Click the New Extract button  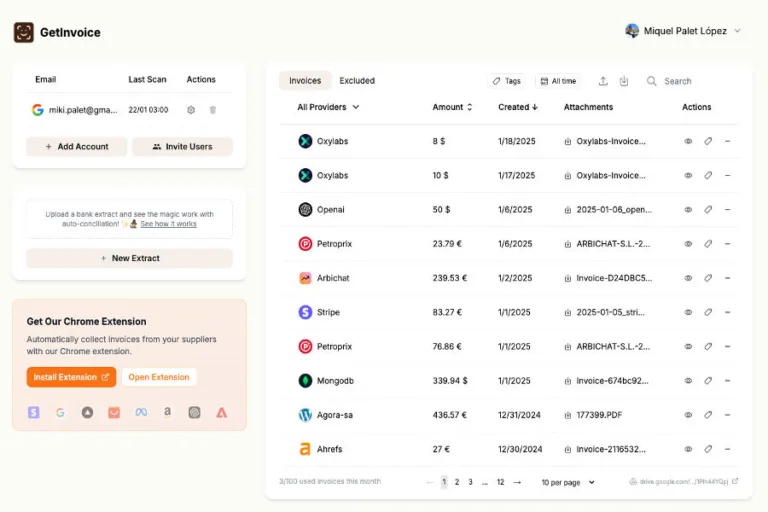click(129, 258)
